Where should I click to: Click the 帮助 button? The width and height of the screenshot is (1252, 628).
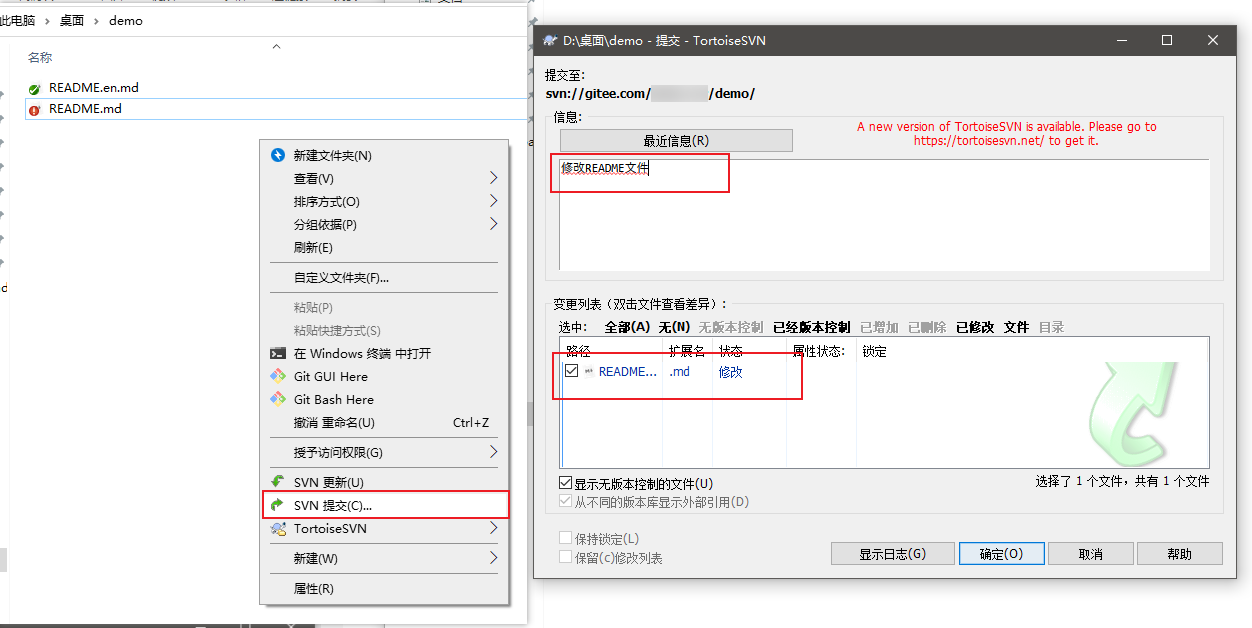(x=1179, y=554)
